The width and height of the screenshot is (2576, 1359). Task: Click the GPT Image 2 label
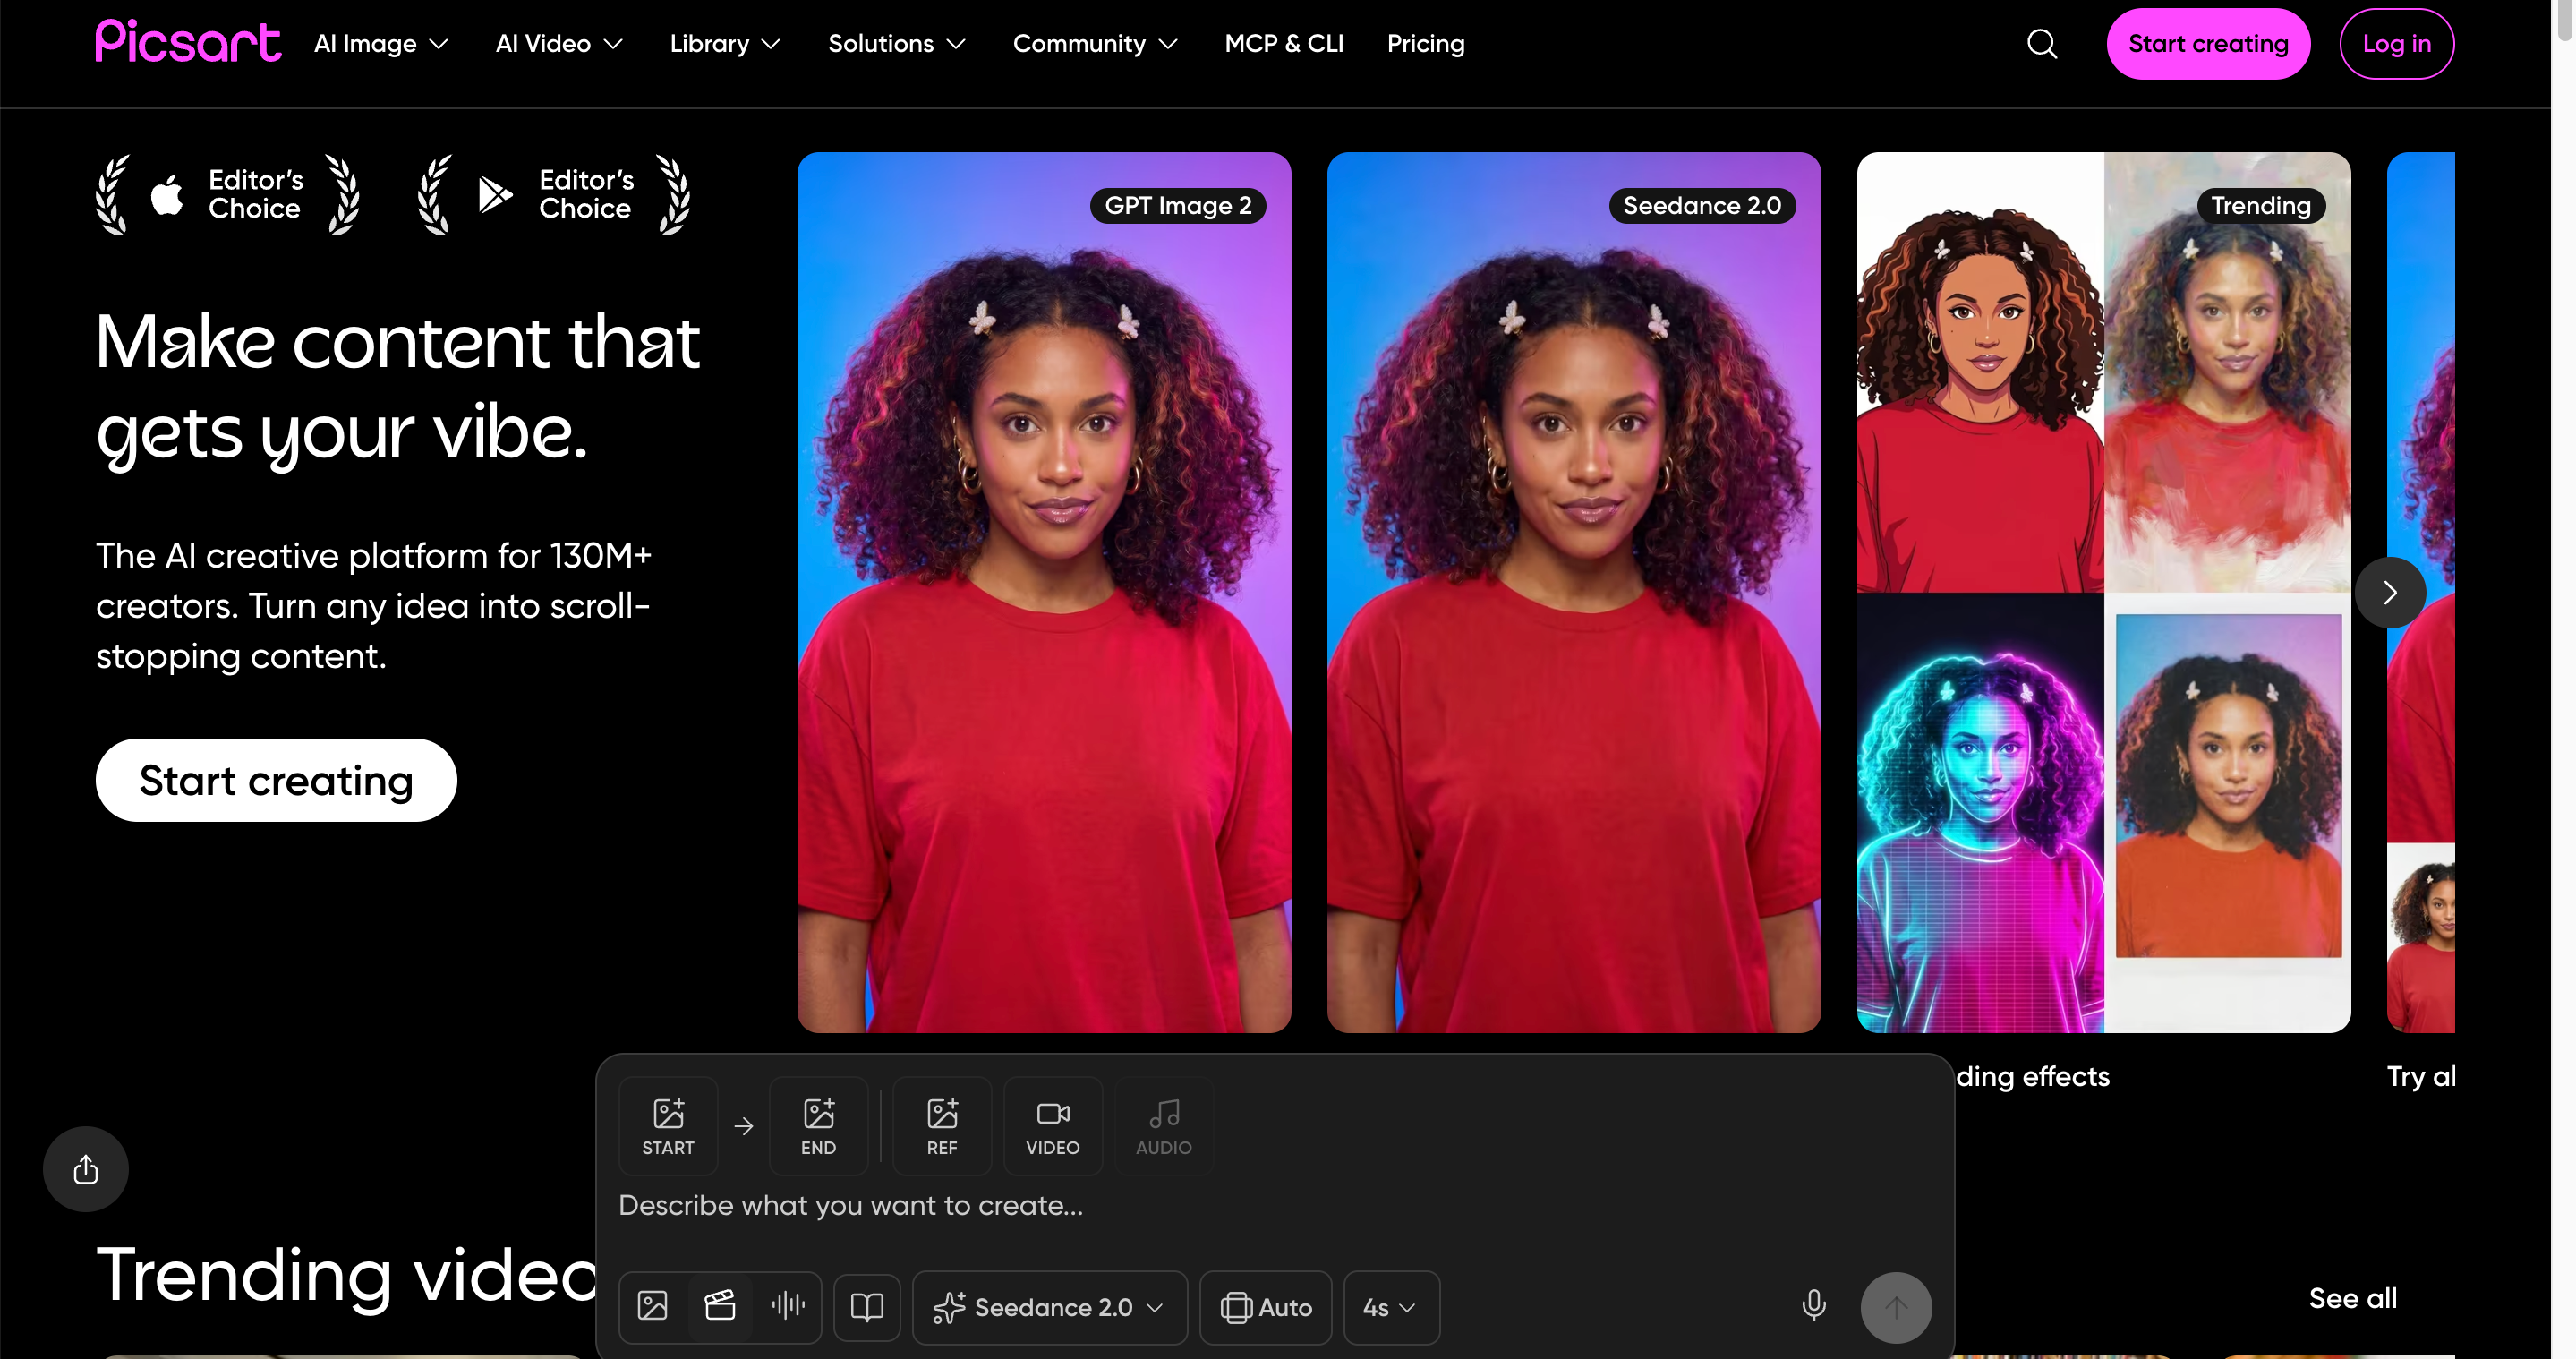point(1178,206)
